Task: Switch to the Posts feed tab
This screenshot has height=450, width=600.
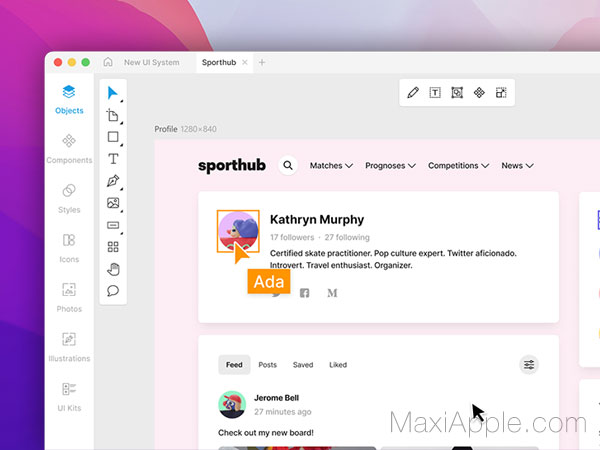Action: [x=267, y=365]
